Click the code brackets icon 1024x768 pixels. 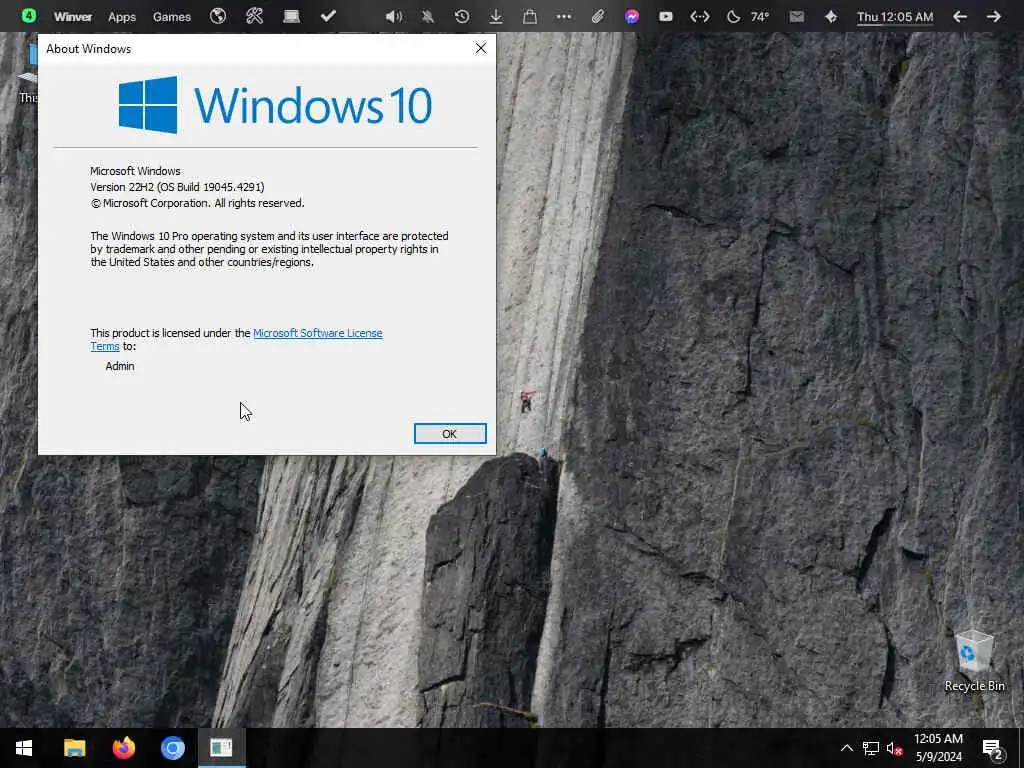699,17
